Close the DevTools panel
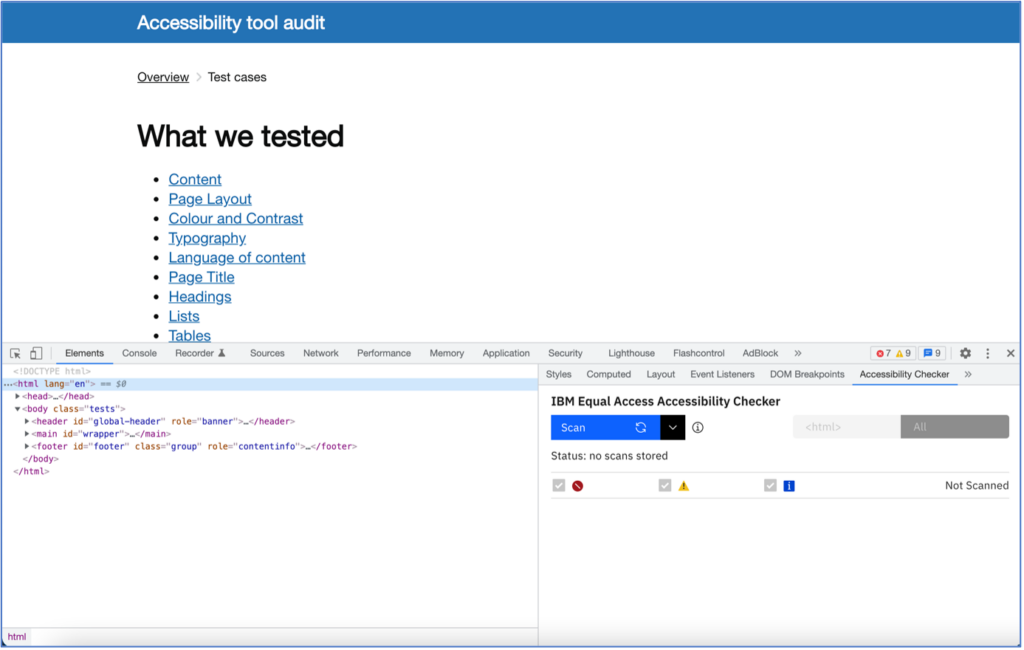 pos(1010,353)
